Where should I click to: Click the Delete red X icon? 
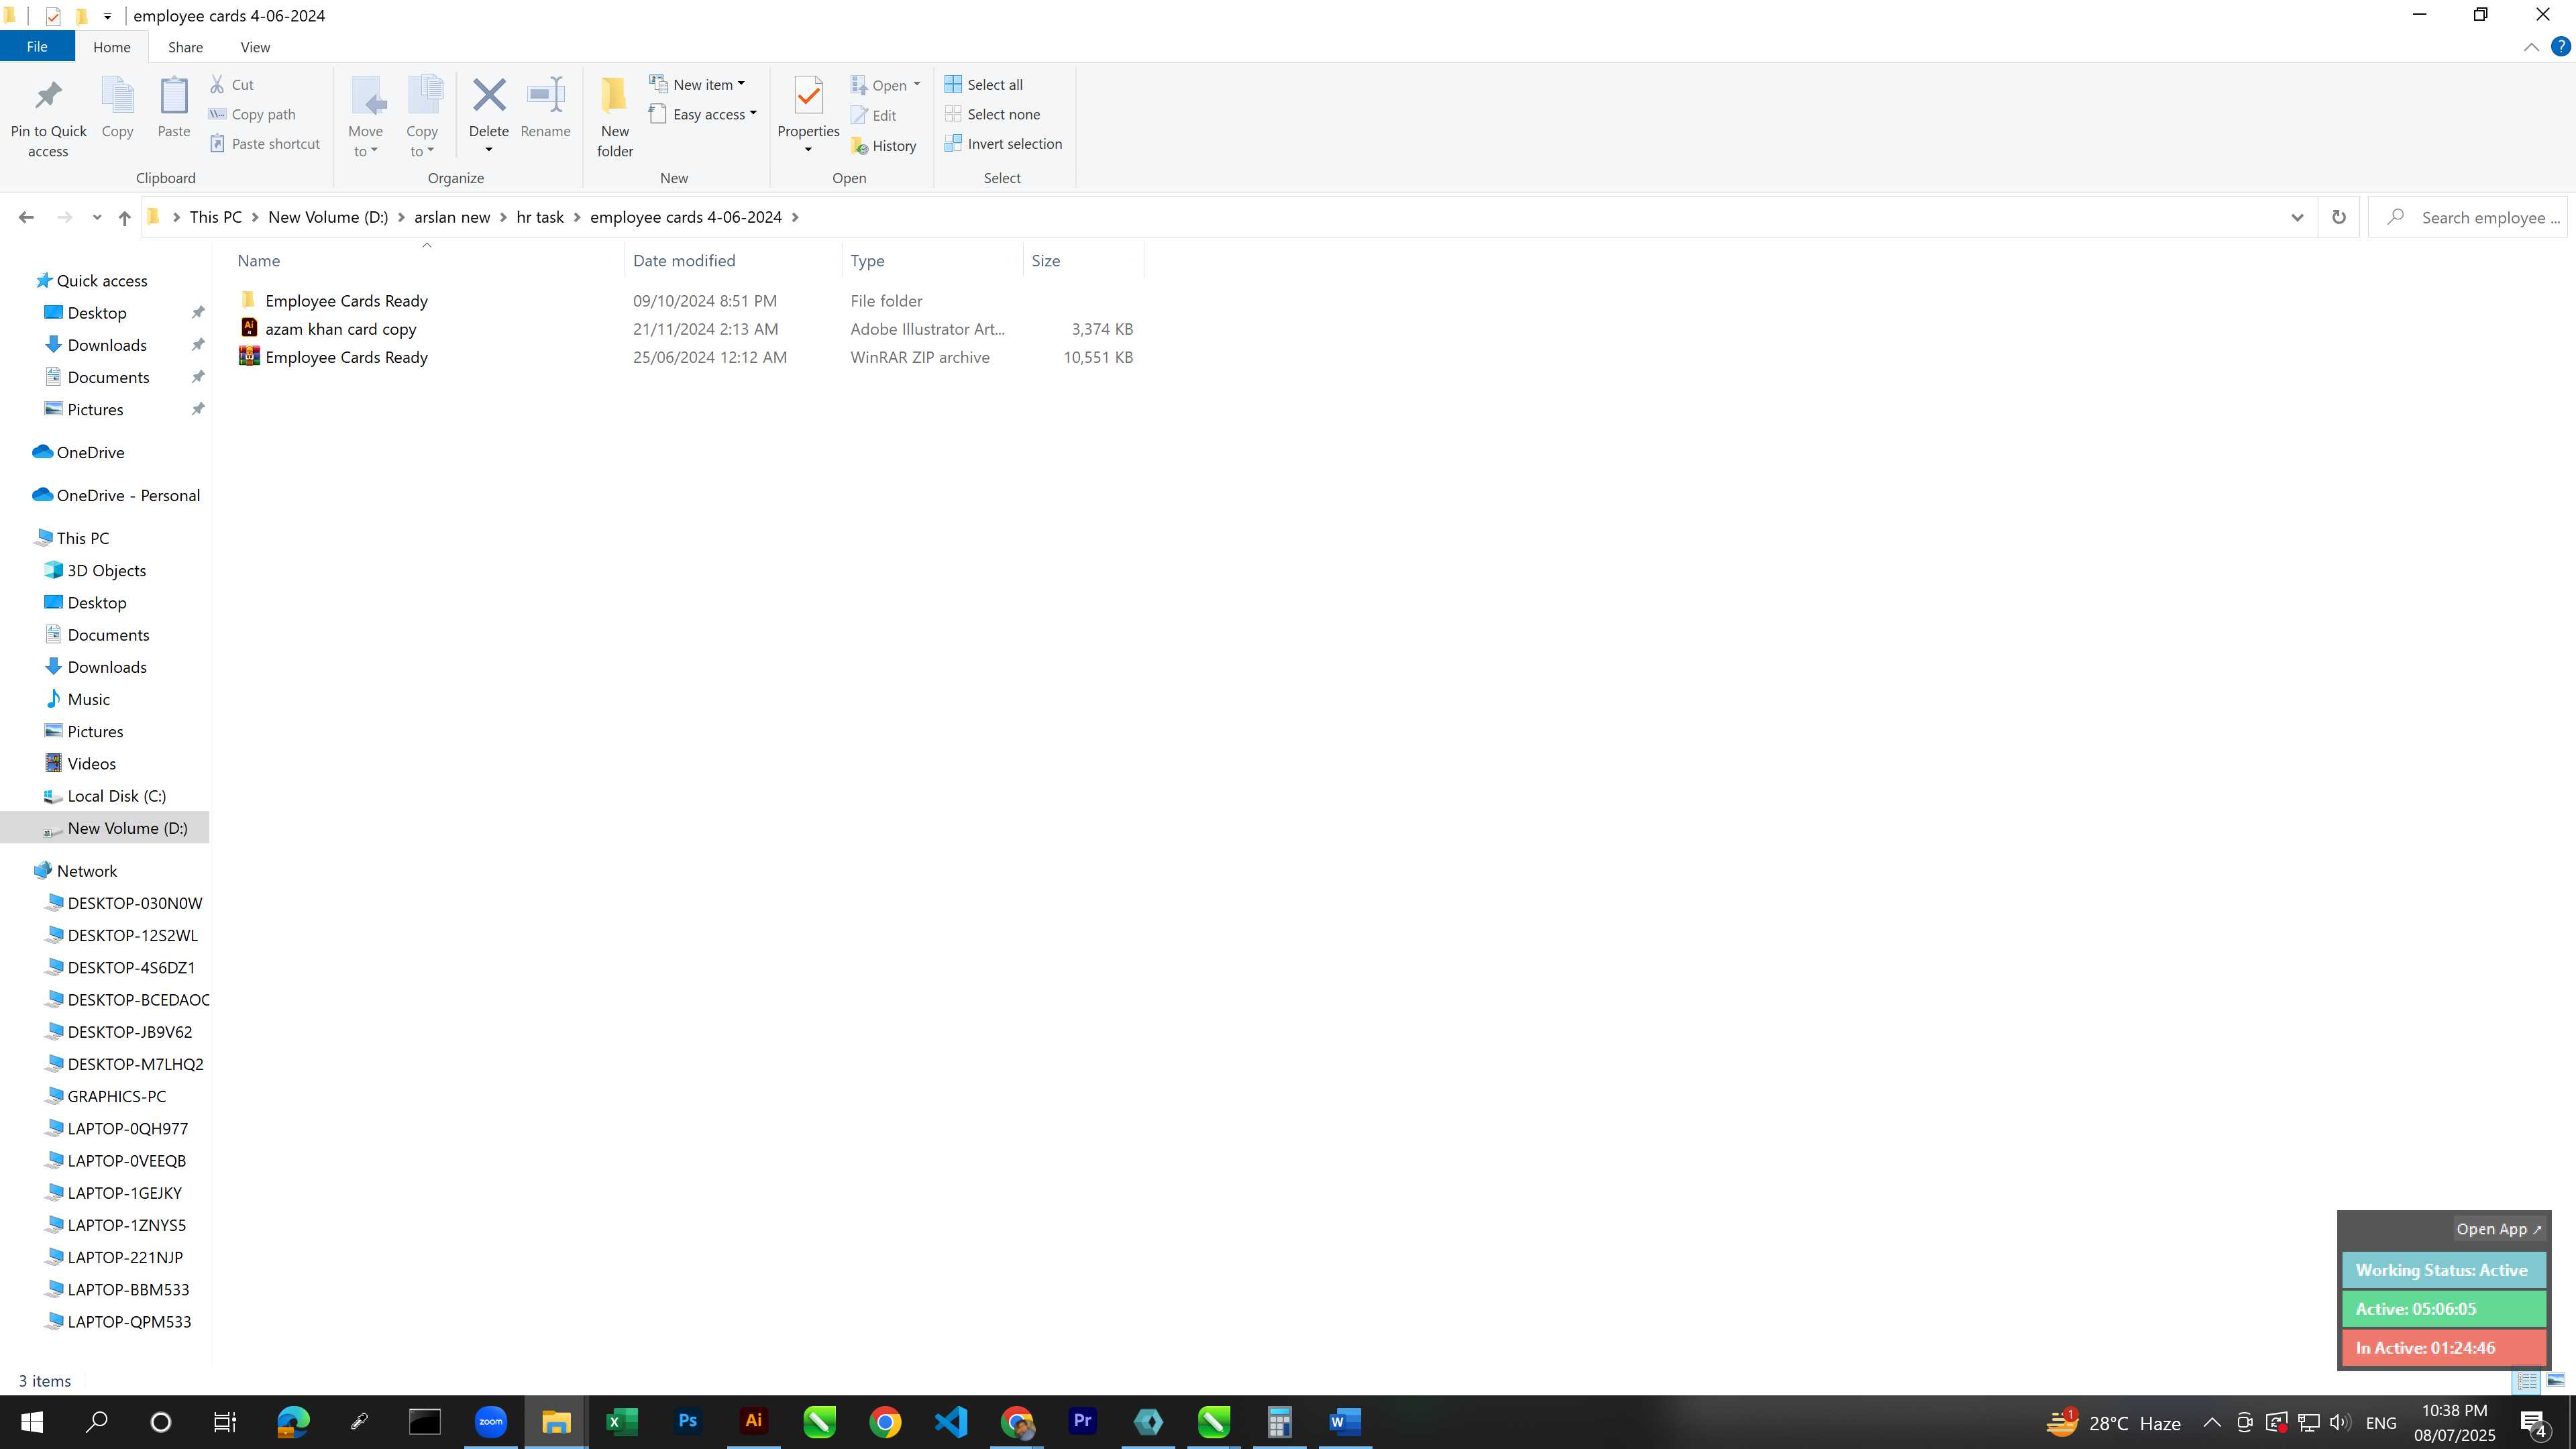coord(489,96)
